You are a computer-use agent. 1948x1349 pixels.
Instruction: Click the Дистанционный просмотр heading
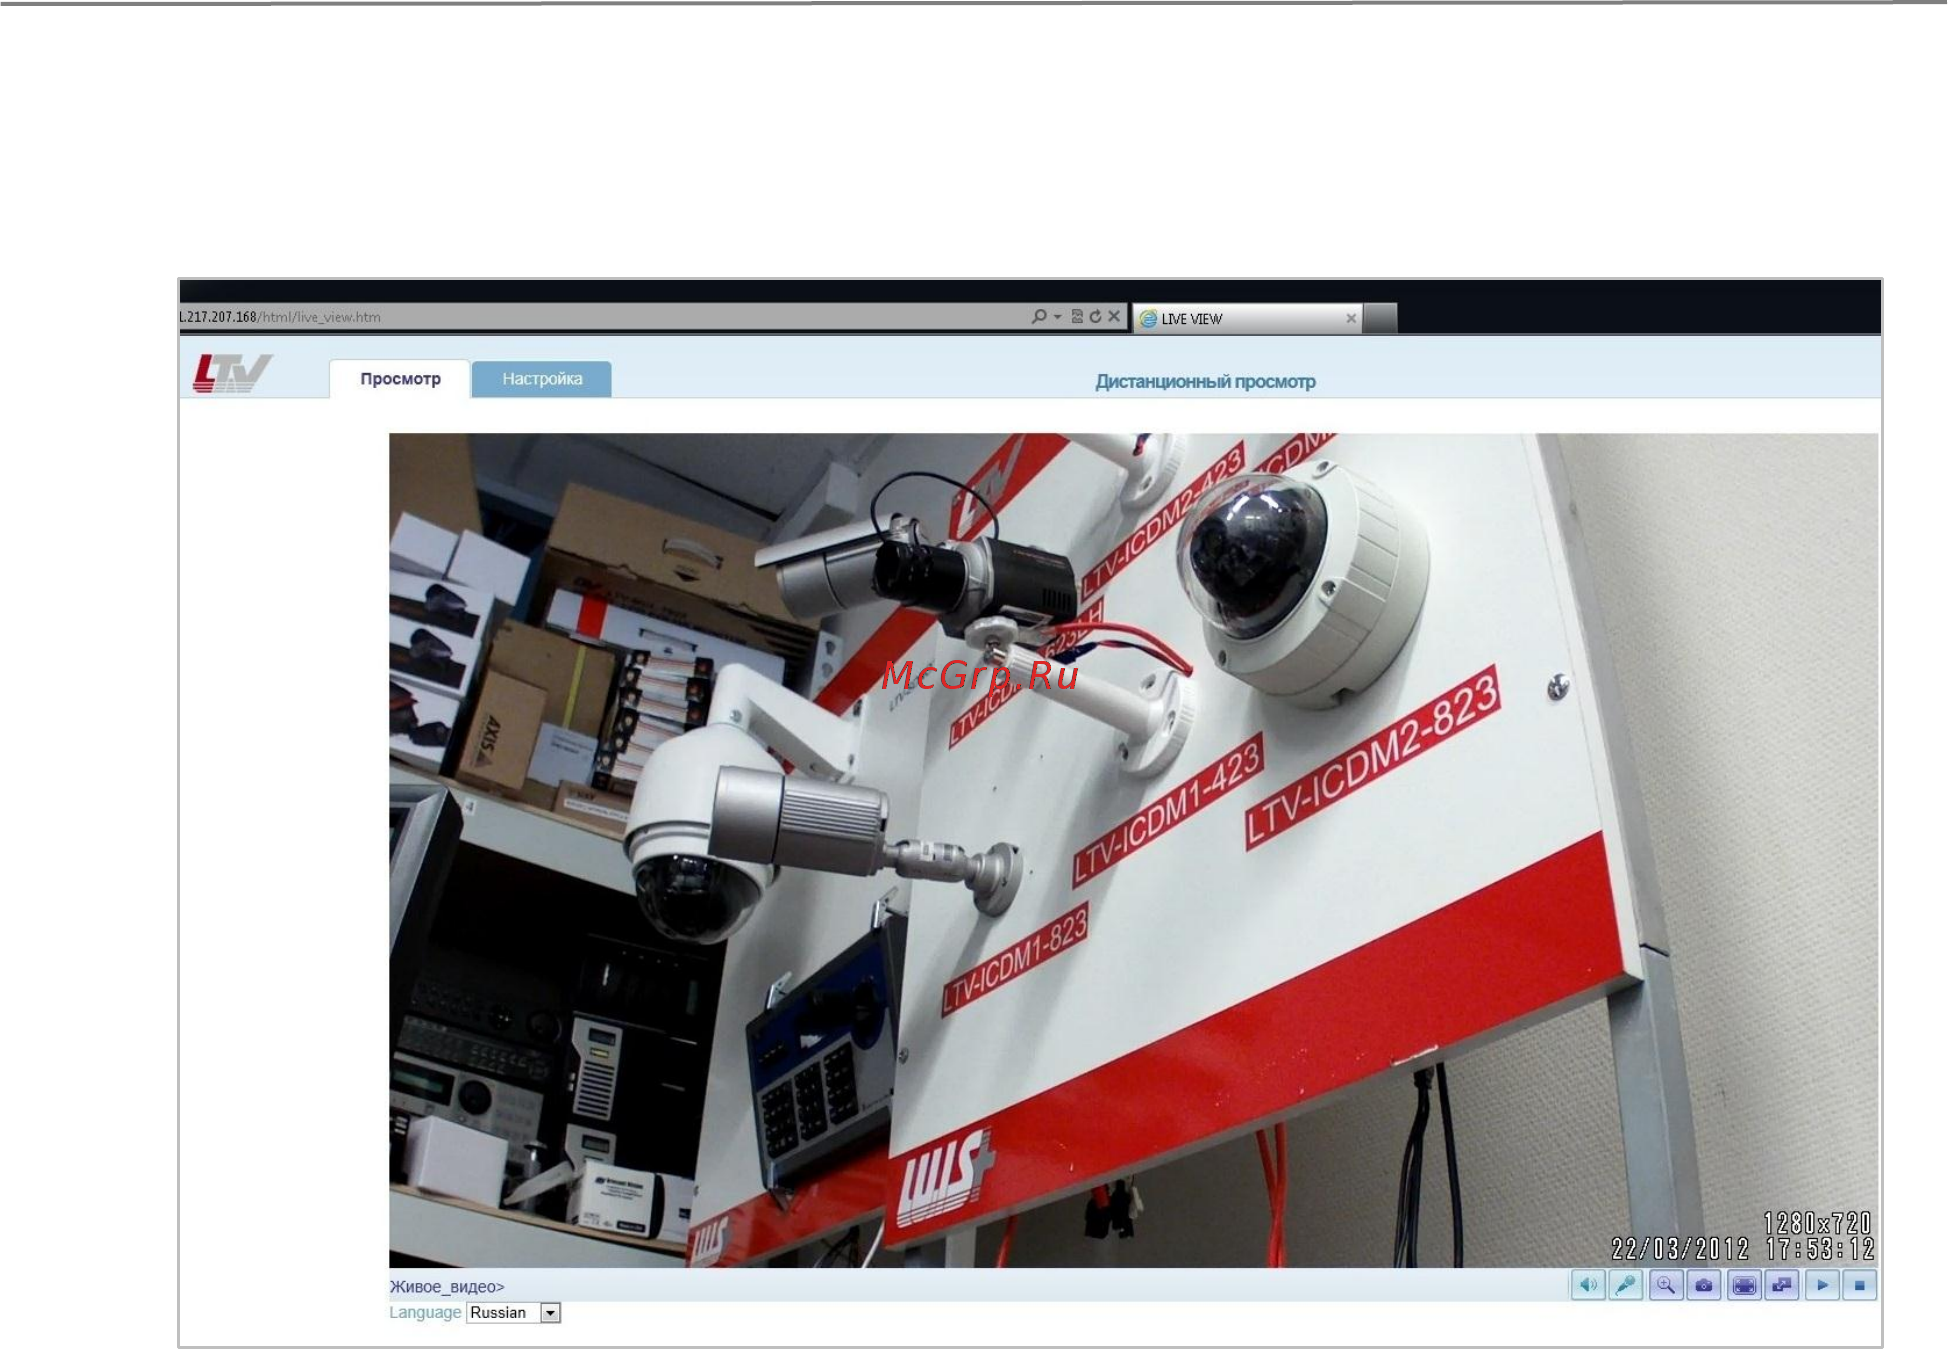coord(1205,382)
